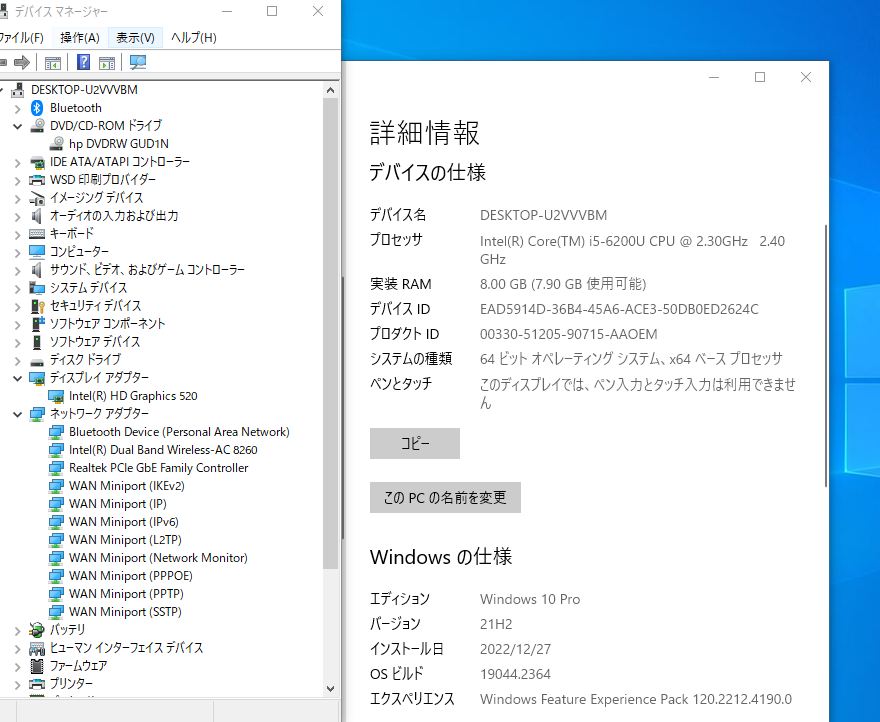
Task: Select Bluetooth Device (Personal Area Network)
Action: point(179,432)
